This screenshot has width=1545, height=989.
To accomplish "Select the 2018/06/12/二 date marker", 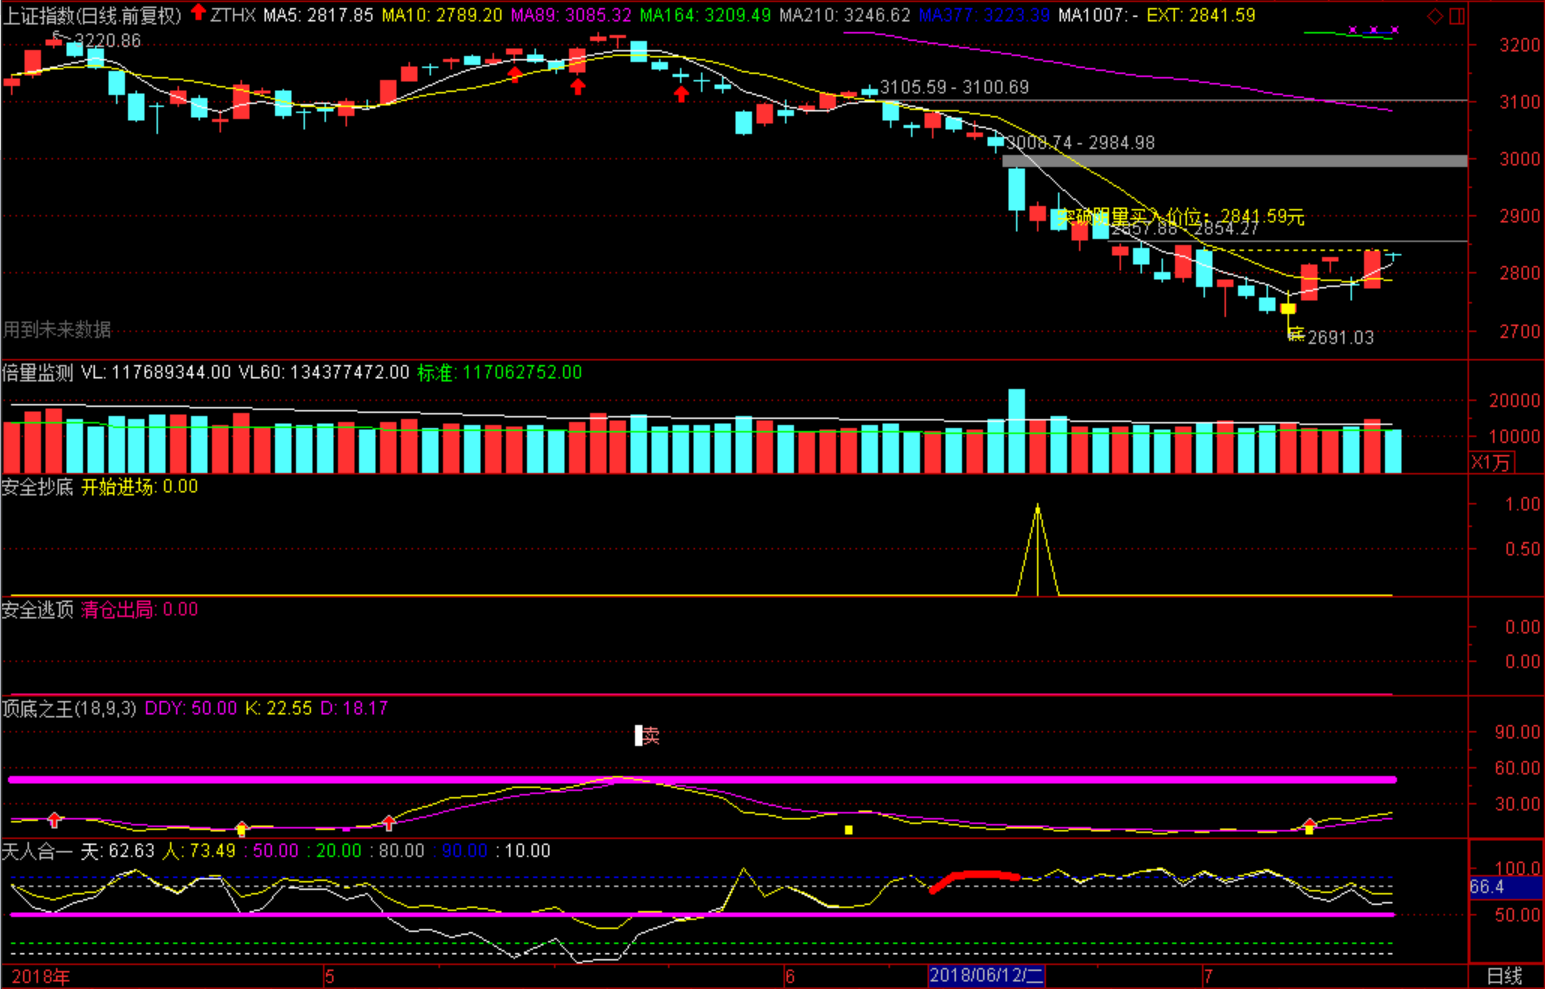I will pyautogui.click(x=986, y=976).
